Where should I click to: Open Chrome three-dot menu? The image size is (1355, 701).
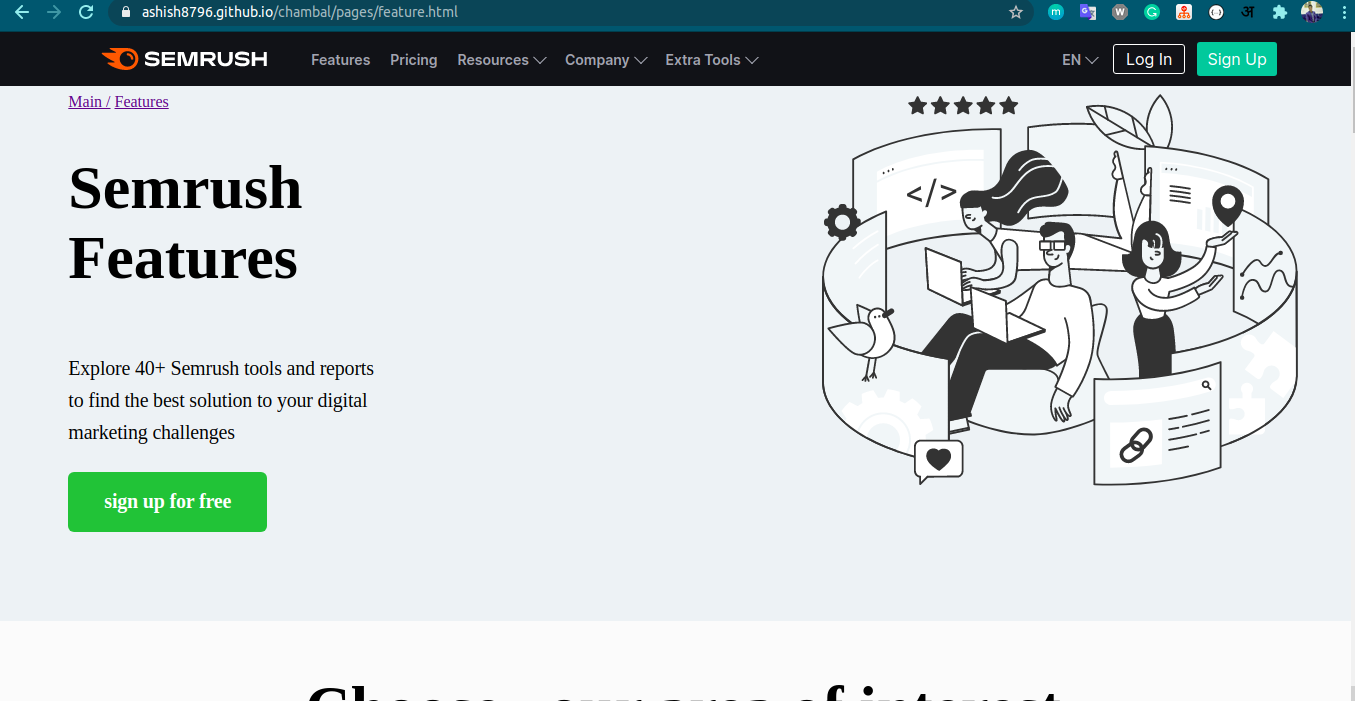1343,12
